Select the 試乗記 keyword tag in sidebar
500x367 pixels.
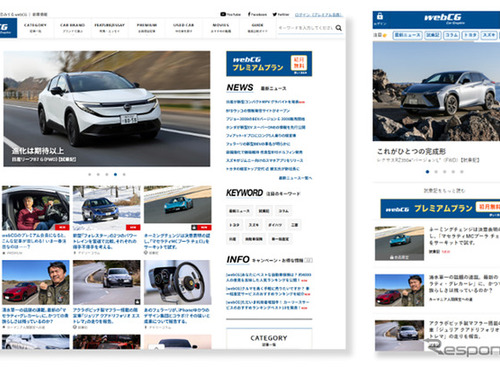pos(264,211)
